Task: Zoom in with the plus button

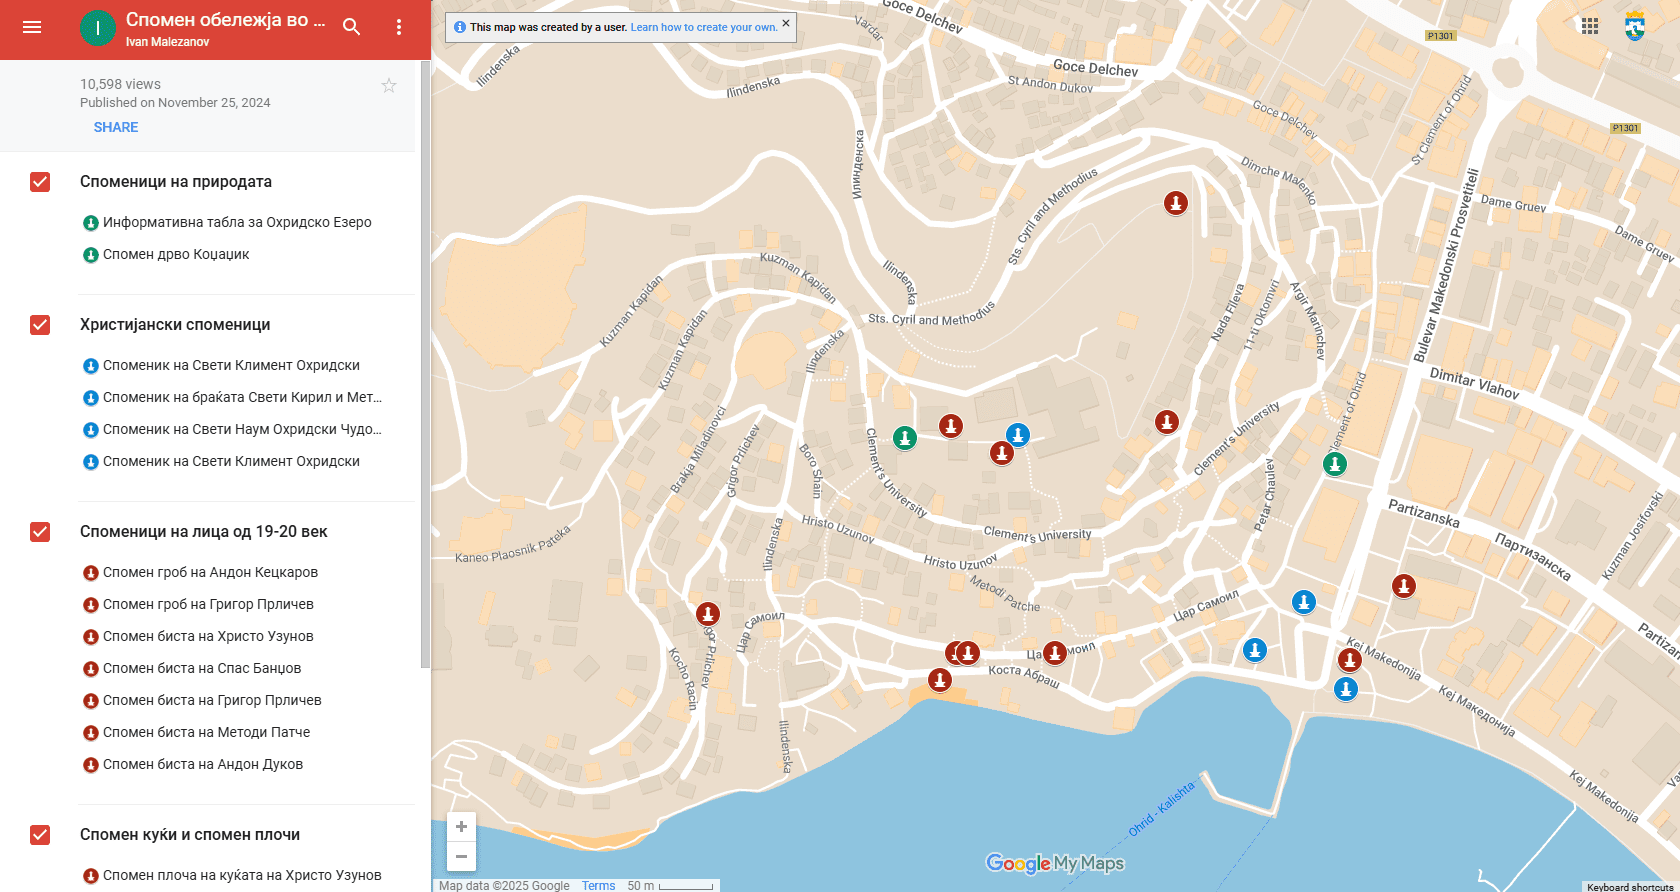Action: click(461, 826)
